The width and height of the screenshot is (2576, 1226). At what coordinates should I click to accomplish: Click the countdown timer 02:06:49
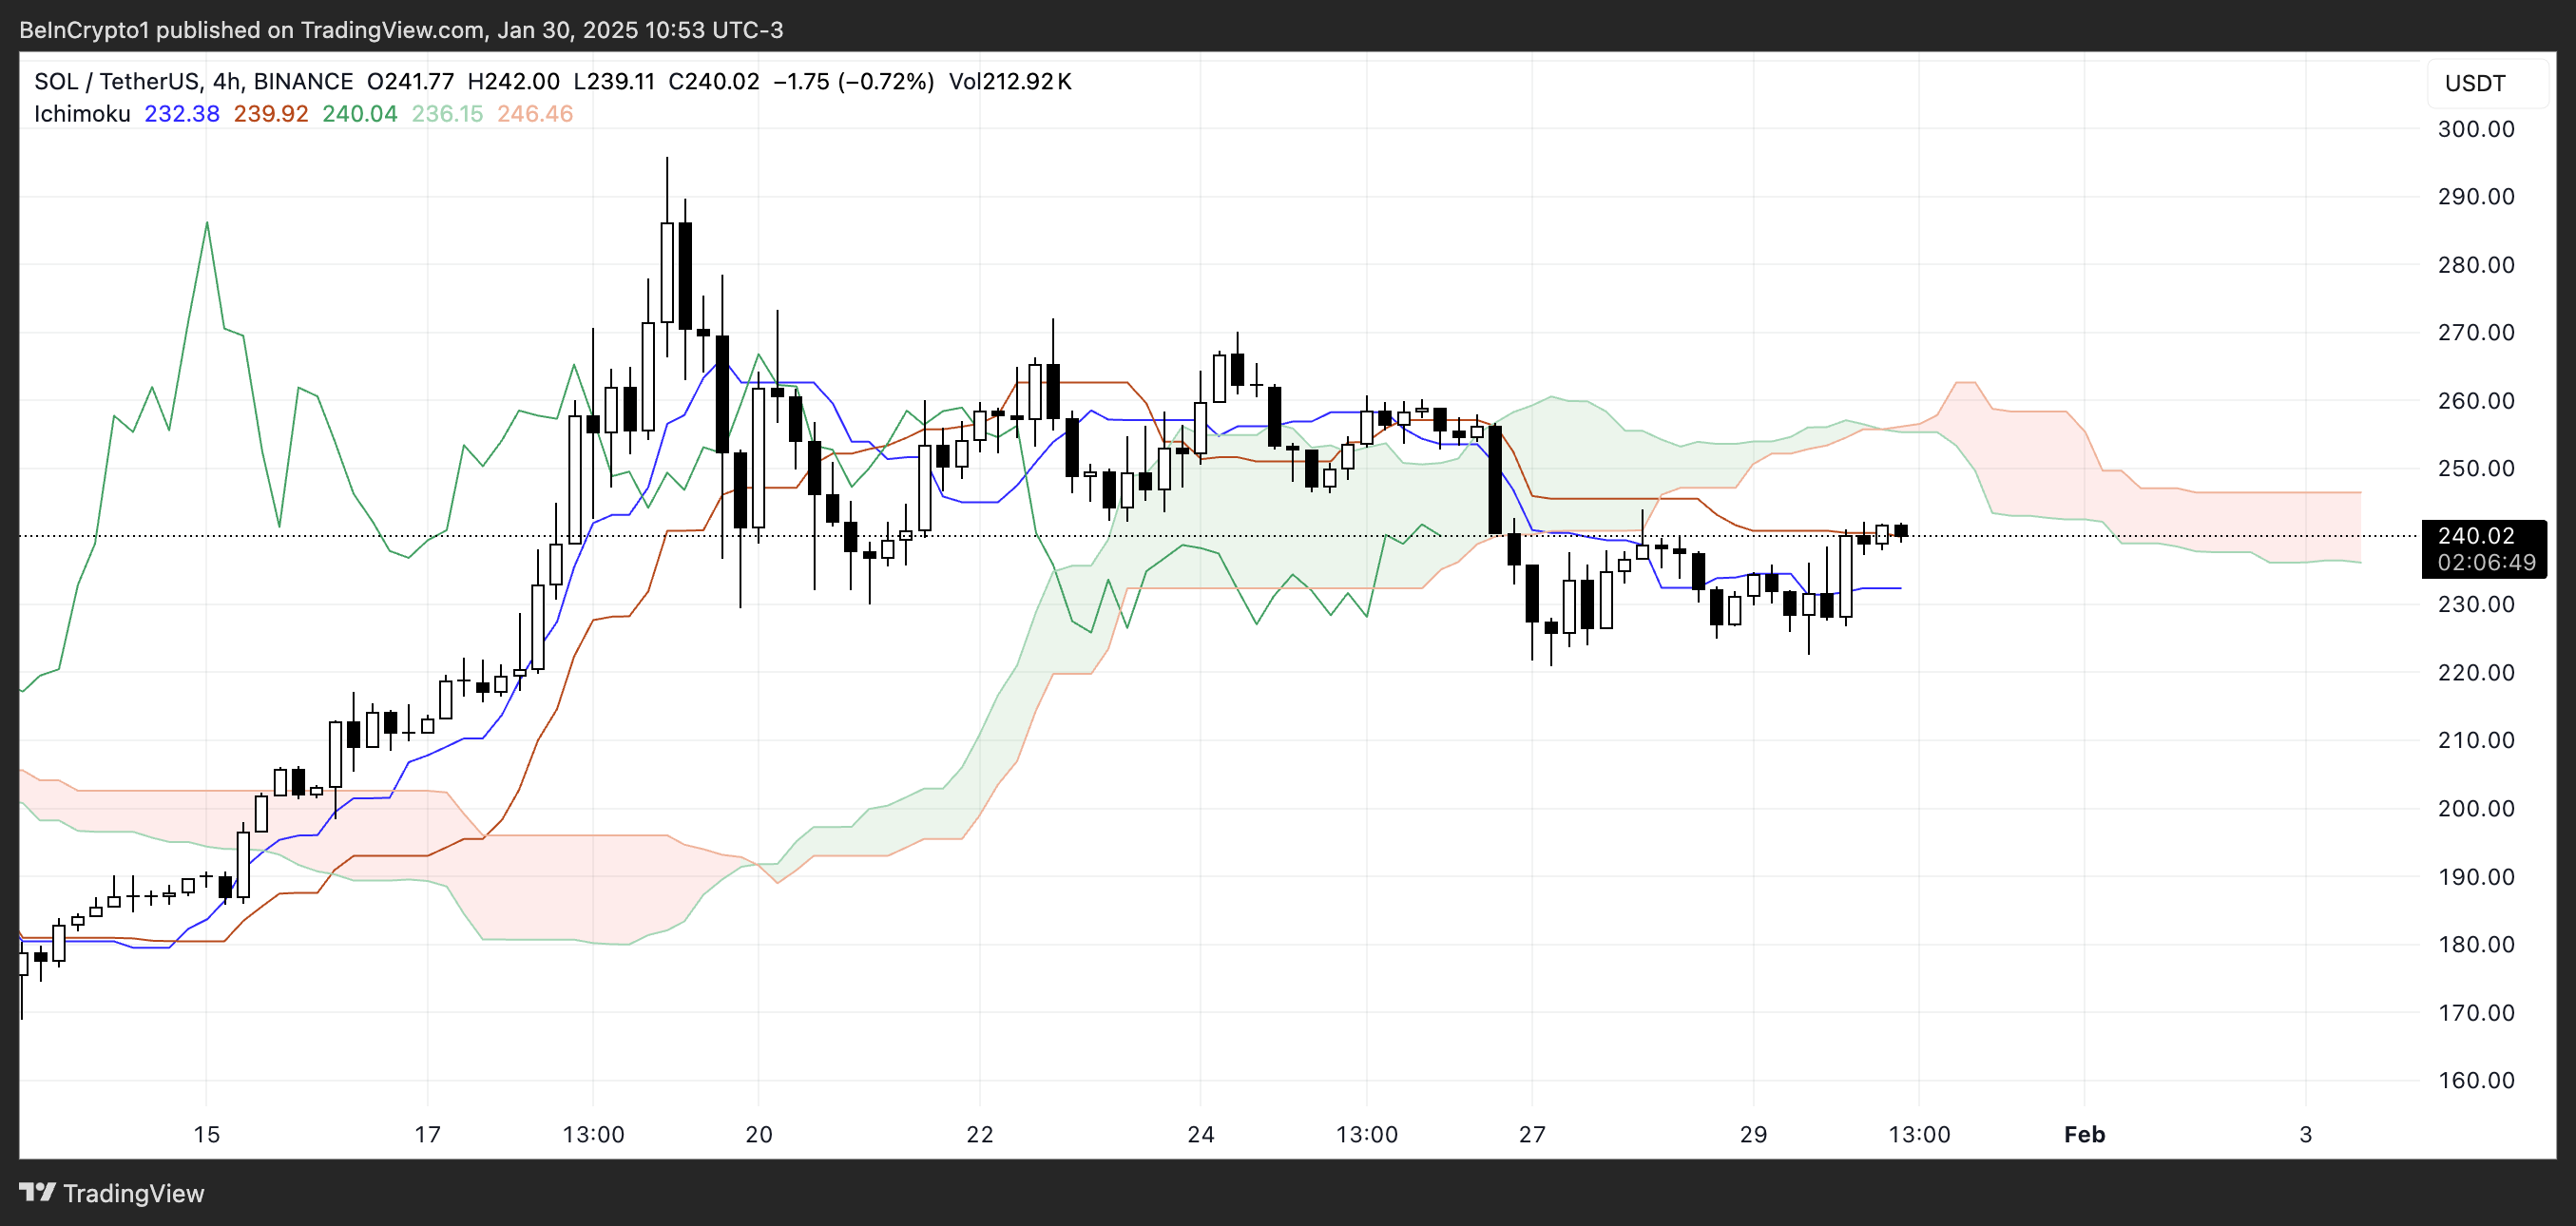[x=2486, y=563]
